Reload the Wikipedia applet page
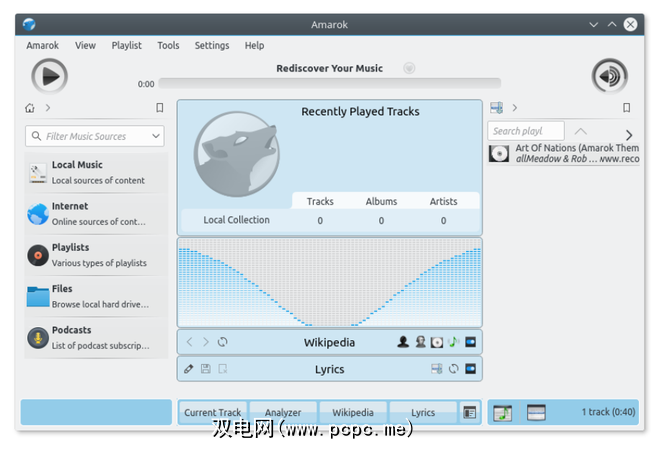This screenshot has height=452, width=670. click(x=222, y=342)
